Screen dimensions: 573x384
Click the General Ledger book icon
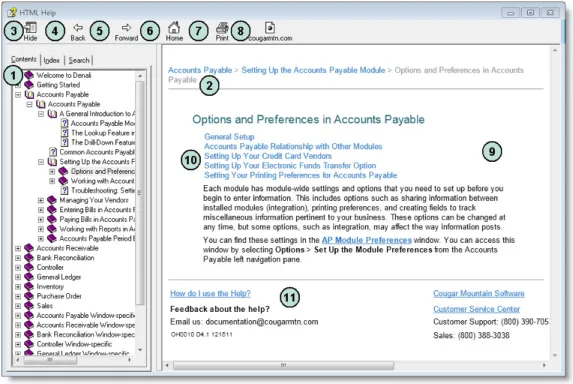pos(29,277)
